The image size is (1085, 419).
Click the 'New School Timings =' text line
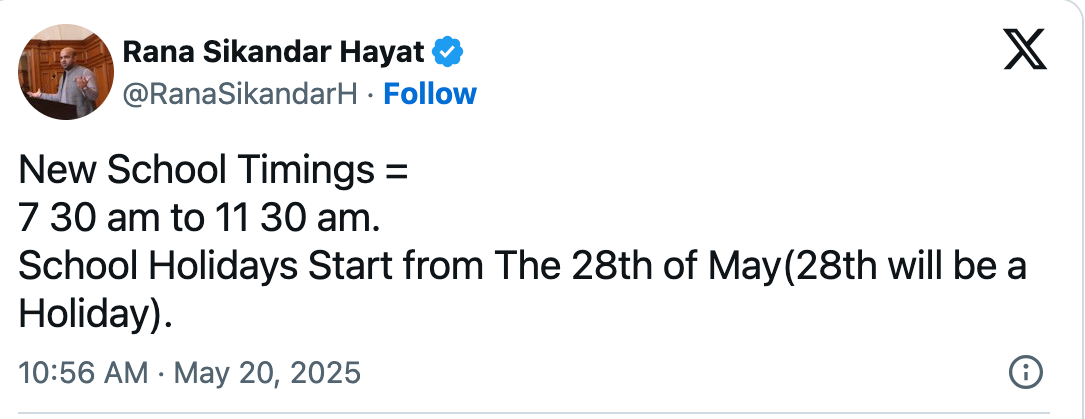coord(214,170)
